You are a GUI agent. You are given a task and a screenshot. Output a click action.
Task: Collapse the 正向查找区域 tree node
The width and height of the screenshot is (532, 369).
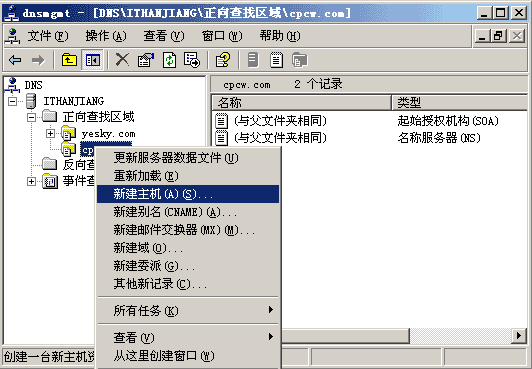pyautogui.click(x=31, y=117)
